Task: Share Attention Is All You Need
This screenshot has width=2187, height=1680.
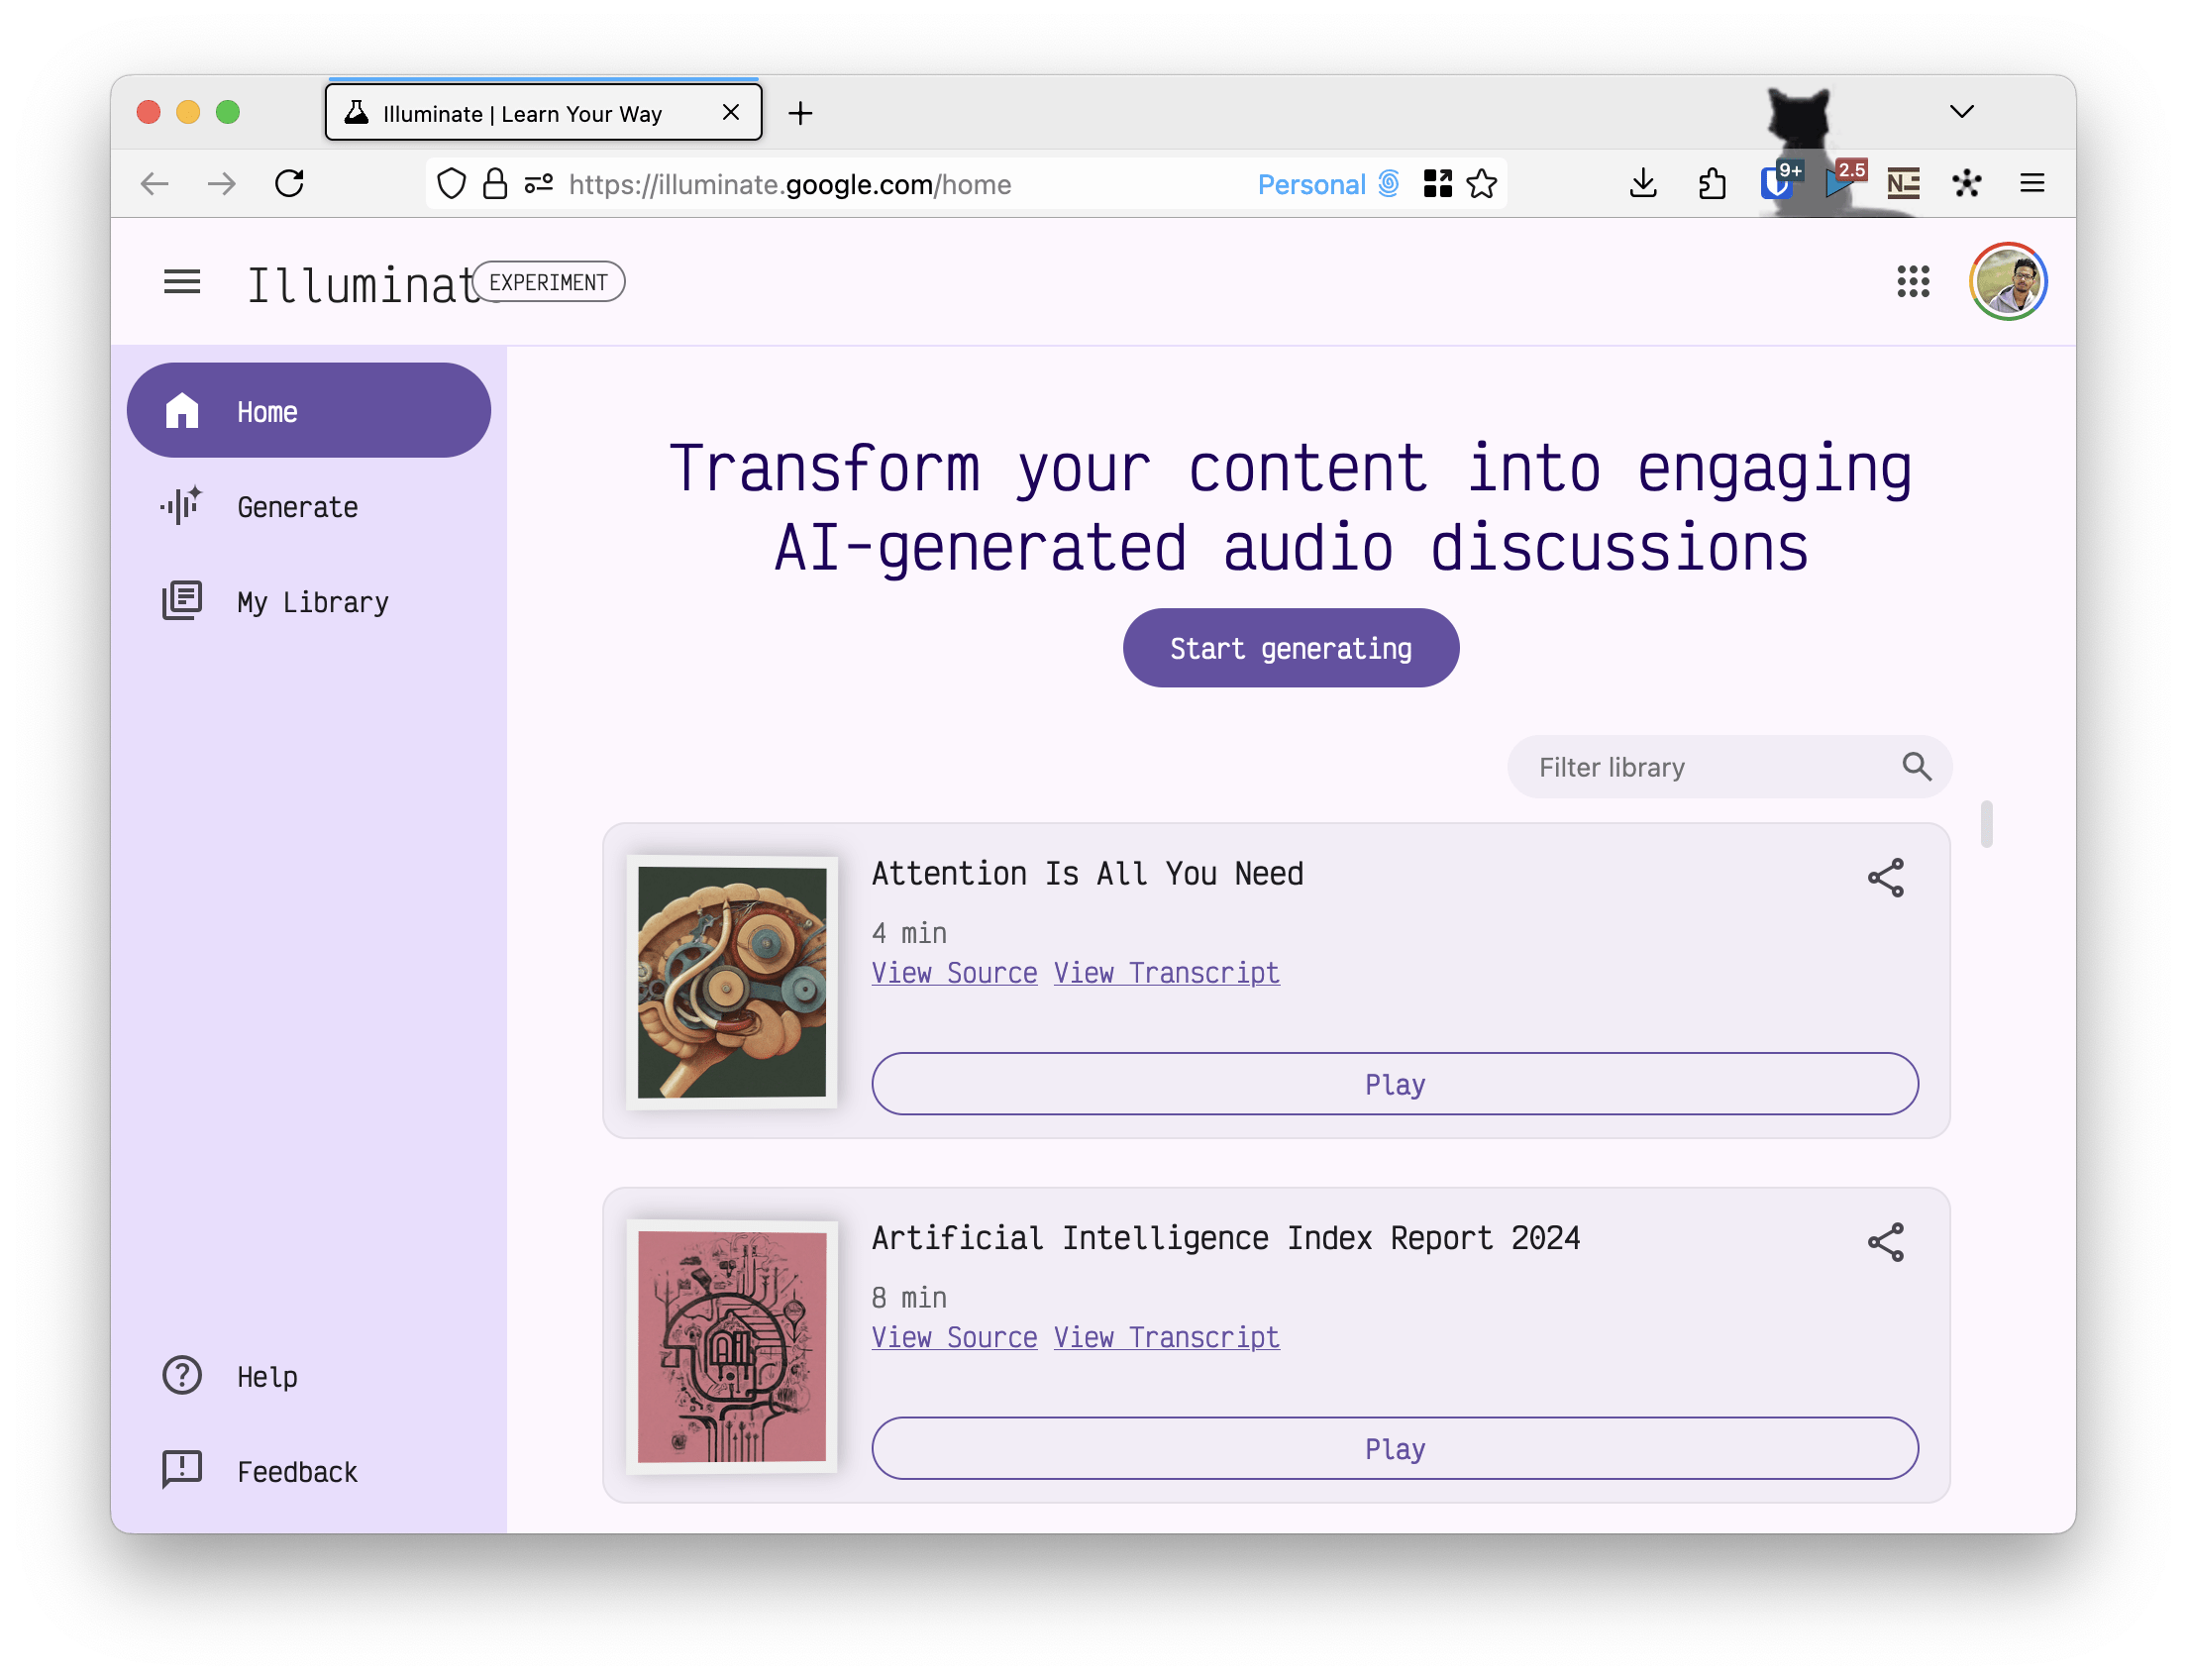Action: 1885,878
